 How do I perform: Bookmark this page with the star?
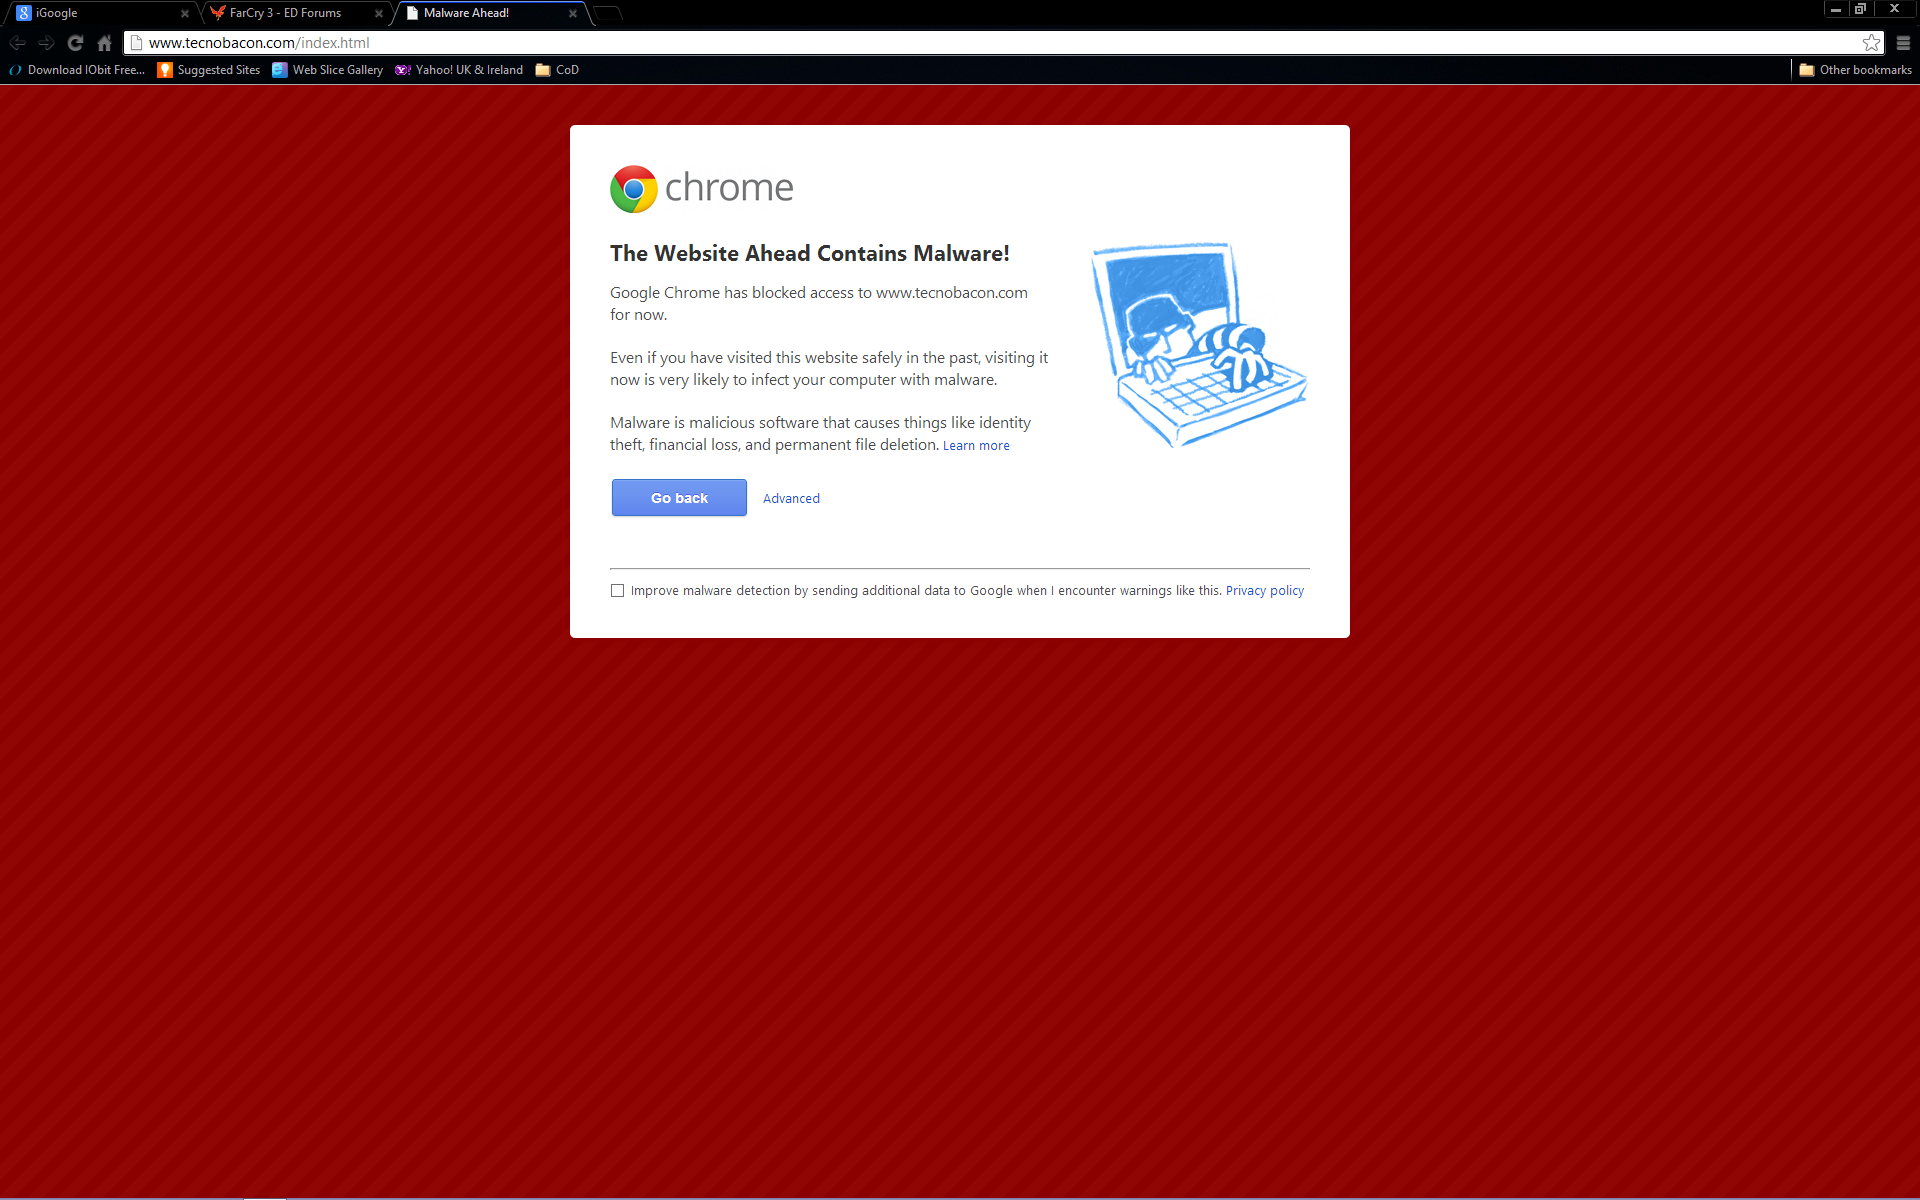(1871, 43)
